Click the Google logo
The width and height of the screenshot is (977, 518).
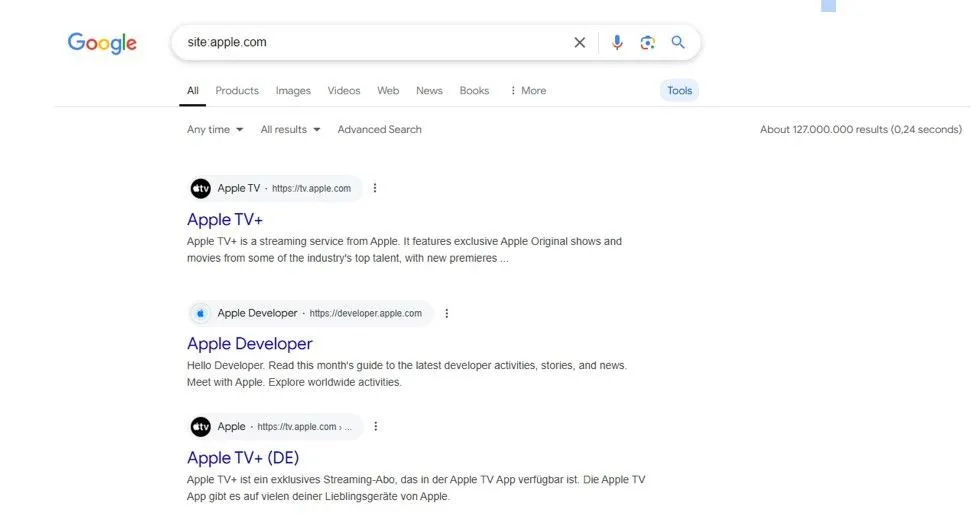[102, 43]
